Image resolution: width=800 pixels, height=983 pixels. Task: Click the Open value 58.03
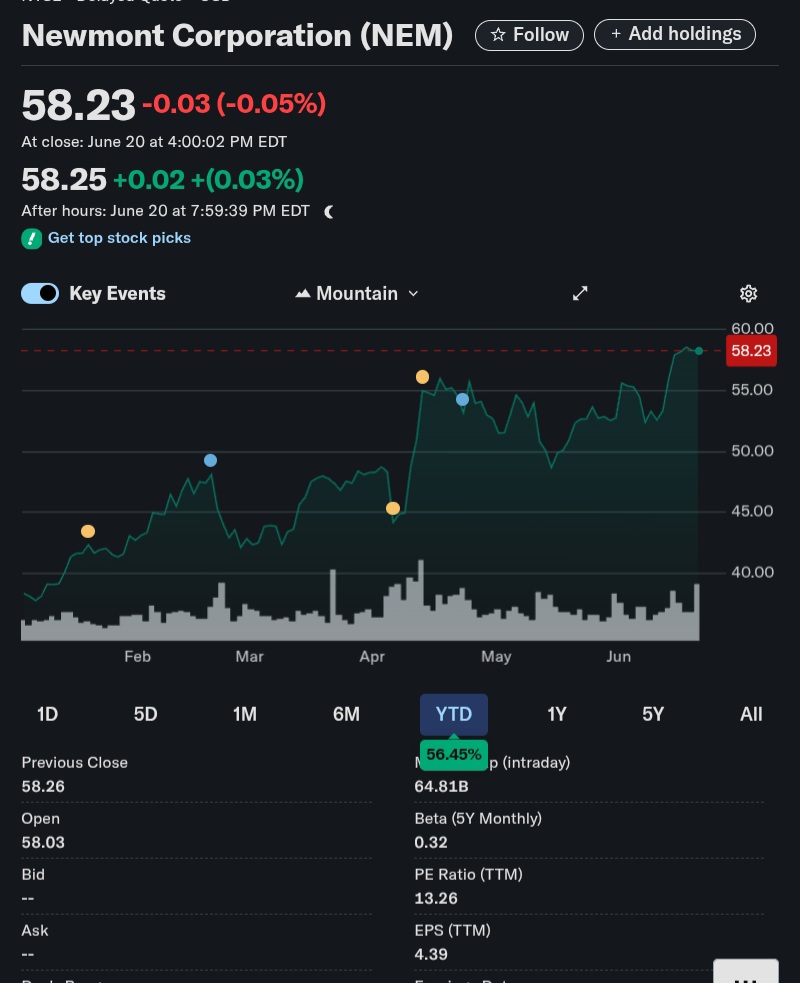click(43, 843)
